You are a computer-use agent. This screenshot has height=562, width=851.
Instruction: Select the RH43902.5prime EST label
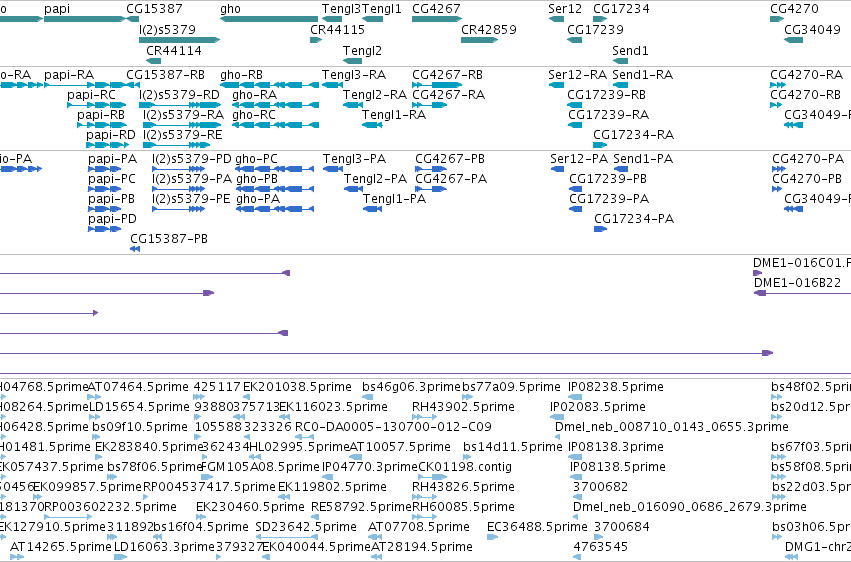463,407
